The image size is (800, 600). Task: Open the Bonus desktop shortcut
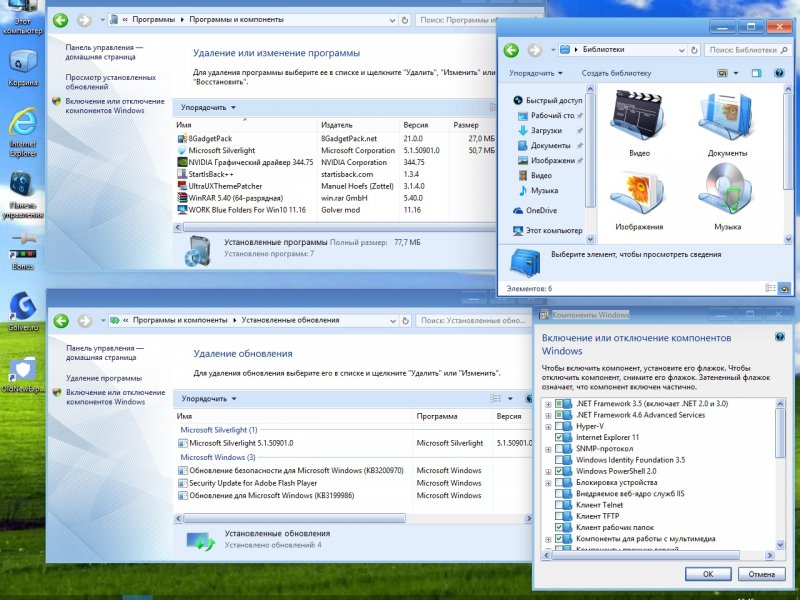coord(22,252)
